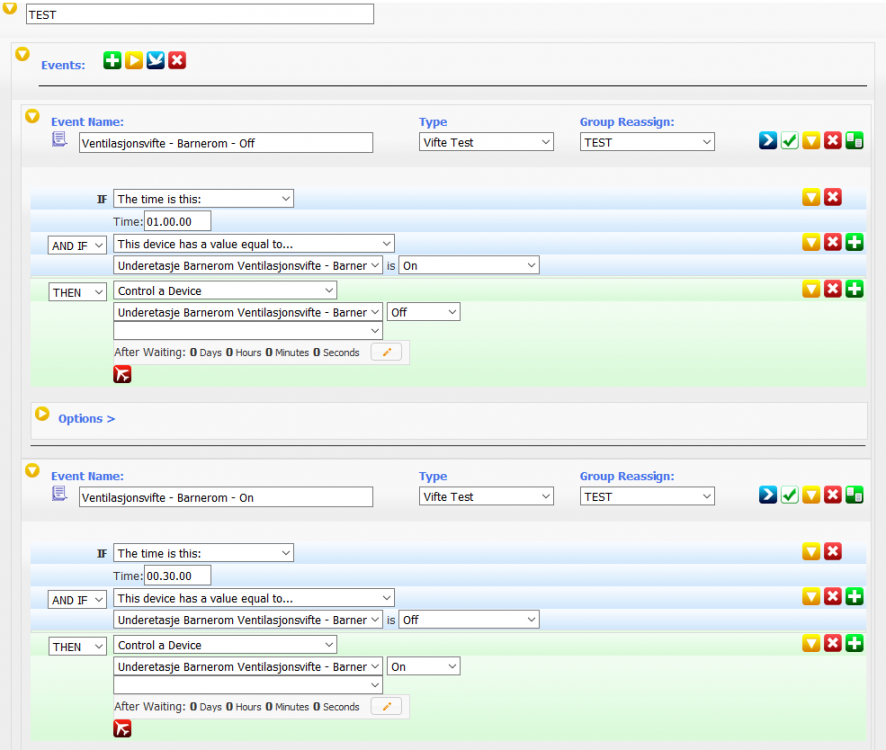Delete the 'Barnerom - On' event with the red X
Screen dimensions: 886x750
[x=832, y=495]
